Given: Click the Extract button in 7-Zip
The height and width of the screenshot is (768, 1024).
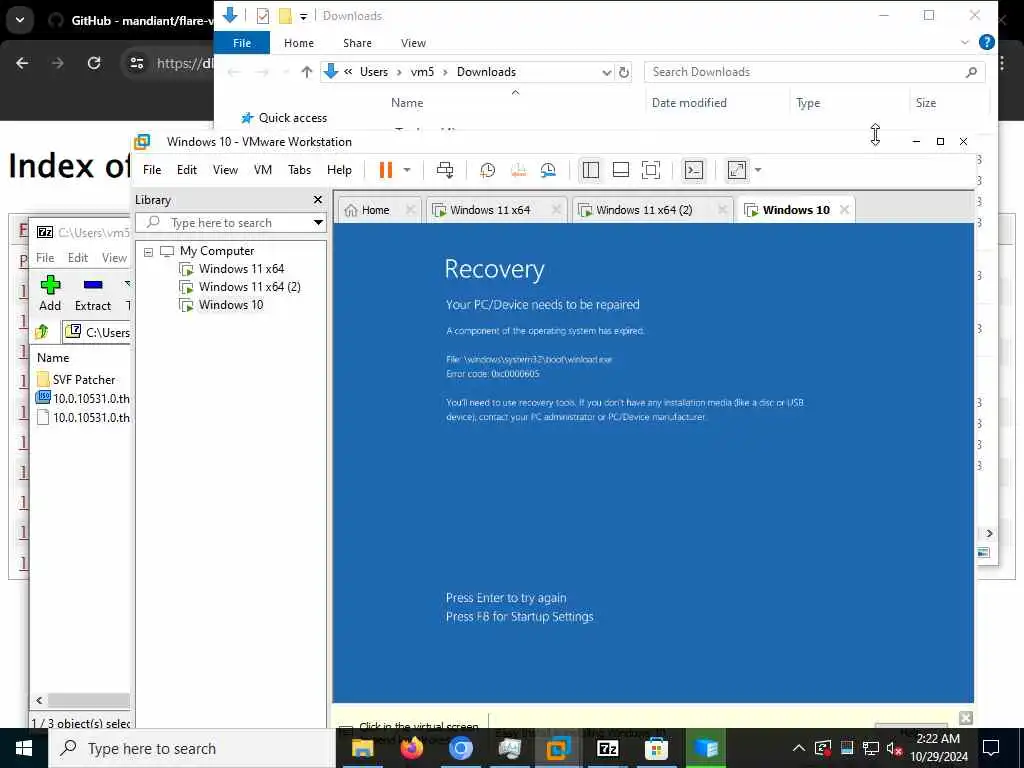Looking at the screenshot, I should pyautogui.click(x=93, y=293).
